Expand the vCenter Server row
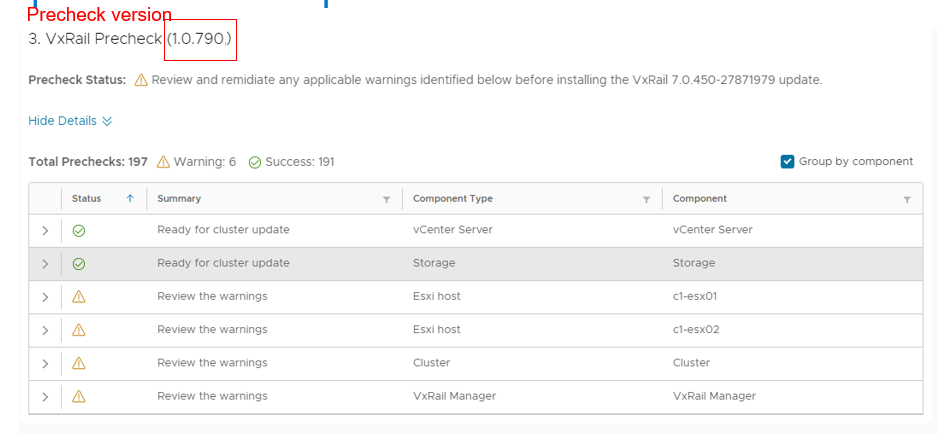The image size is (937, 434). pos(45,231)
